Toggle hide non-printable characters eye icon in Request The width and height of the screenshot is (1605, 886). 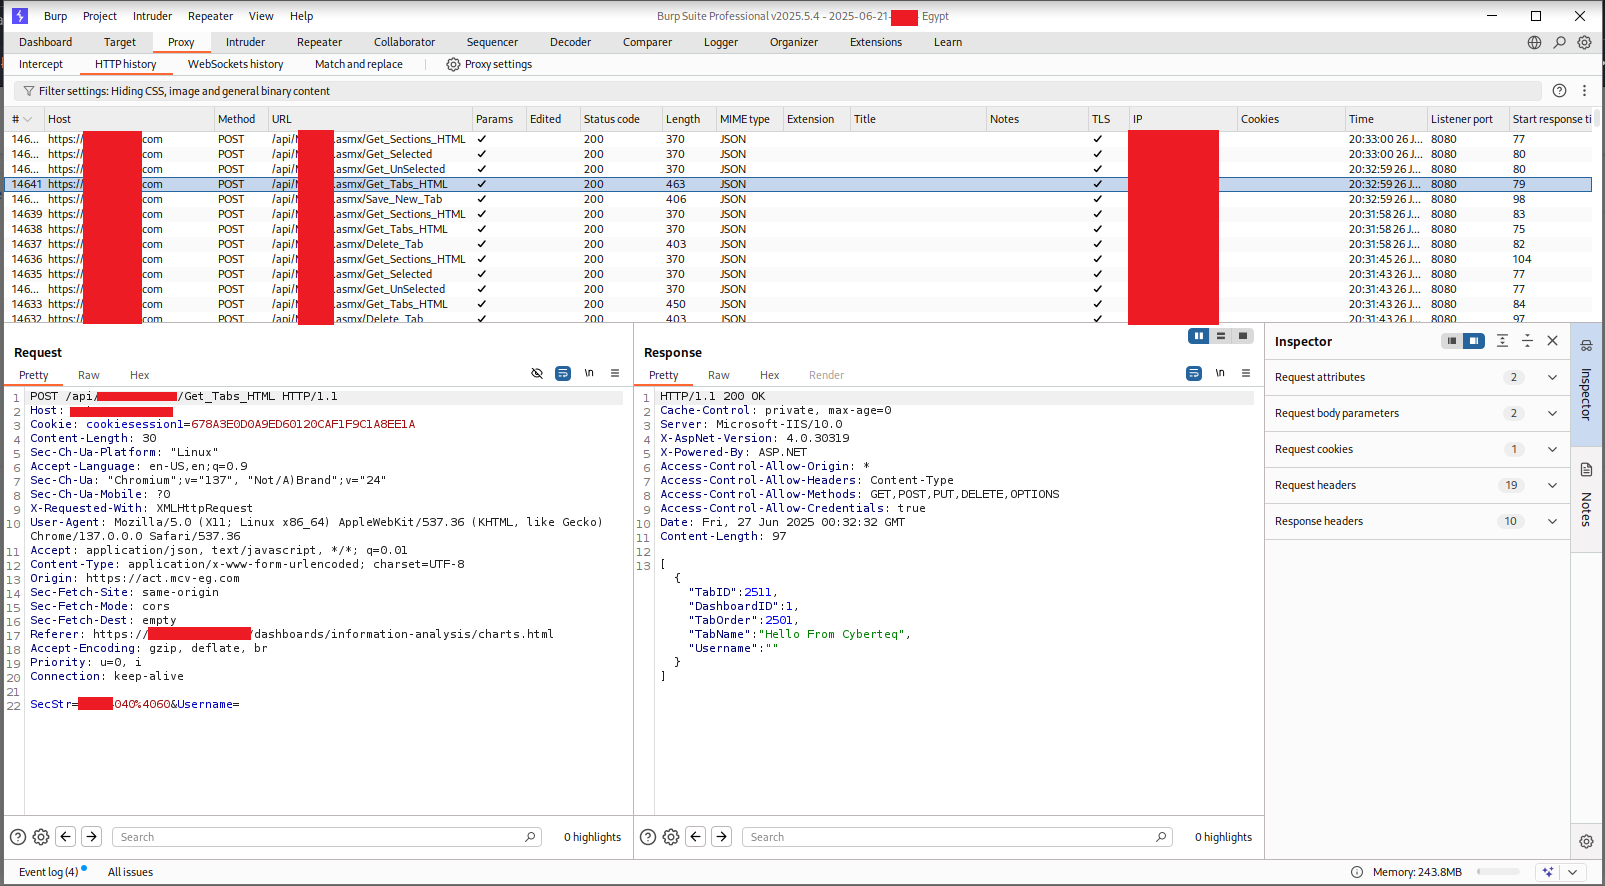pyautogui.click(x=537, y=373)
